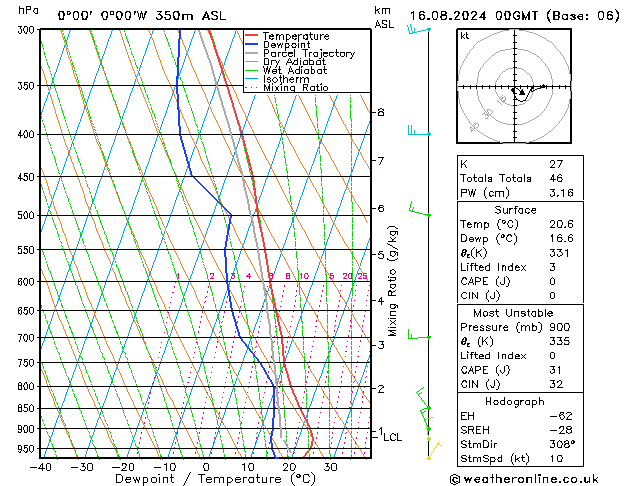Click the surface Temp value '20.6'
The height and width of the screenshot is (486, 629).
[562, 224]
